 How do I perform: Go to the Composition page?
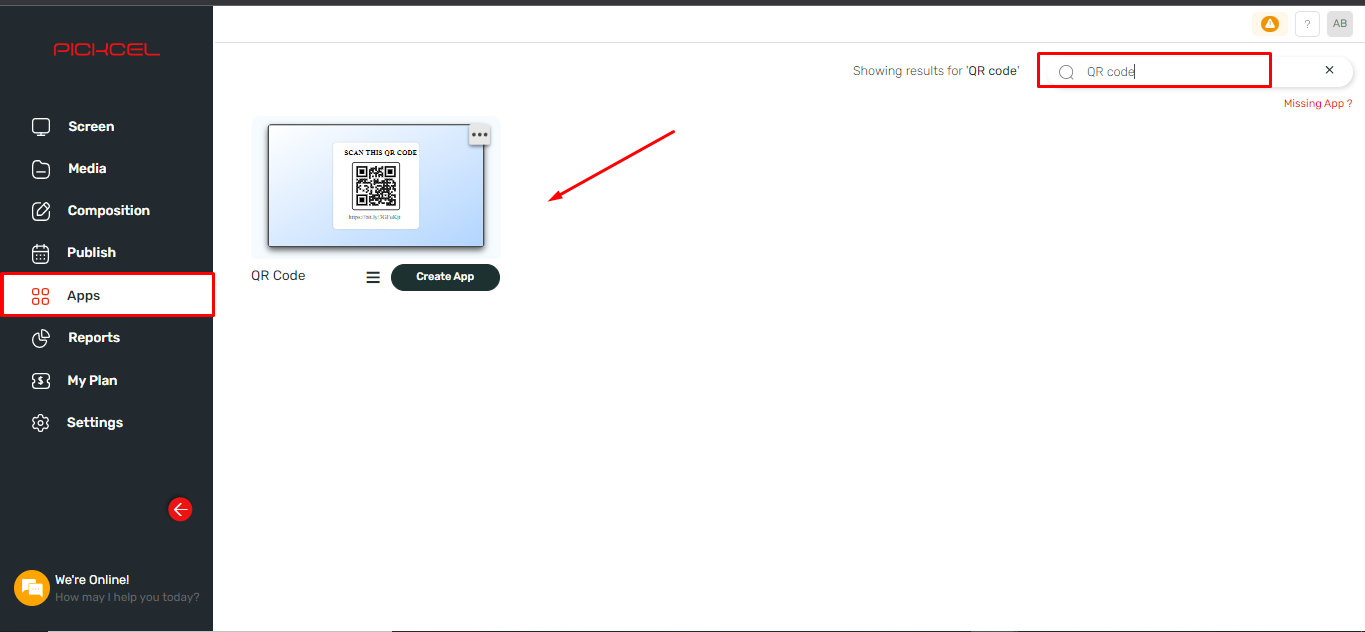pyautogui.click(x=107, y=211)
